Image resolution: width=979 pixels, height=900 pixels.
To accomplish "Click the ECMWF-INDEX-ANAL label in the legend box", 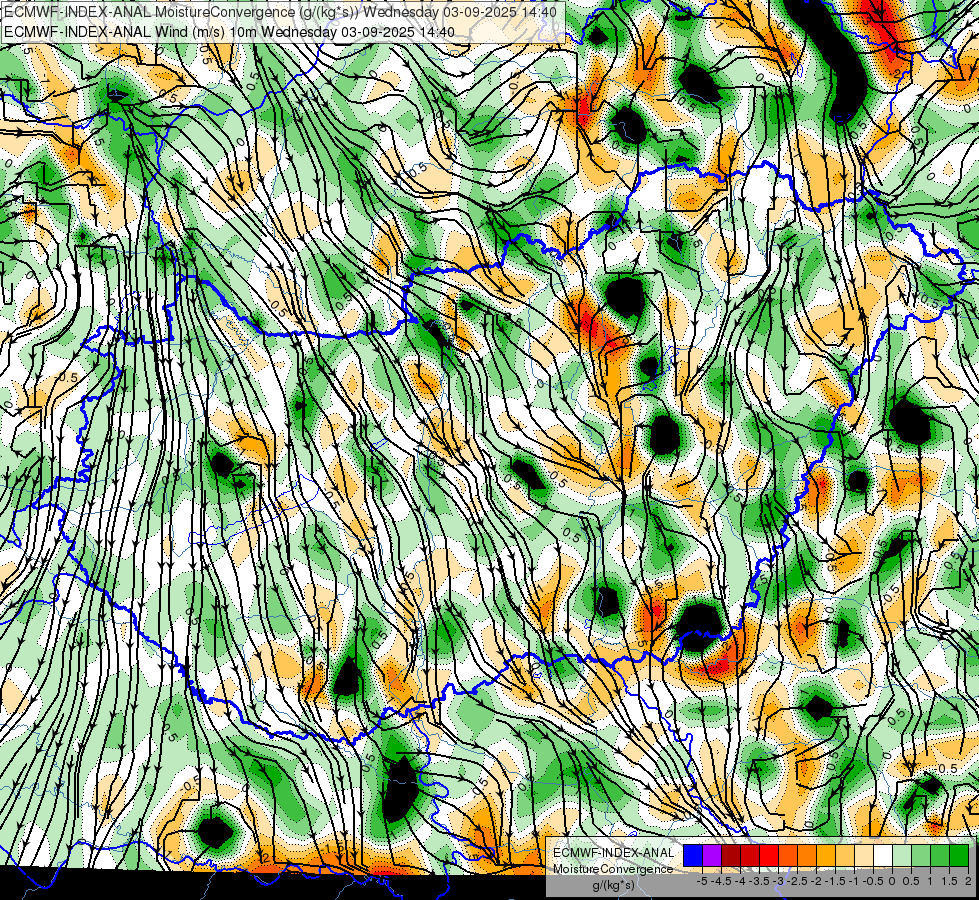I will pyautogui.click(x=614, y=853).
